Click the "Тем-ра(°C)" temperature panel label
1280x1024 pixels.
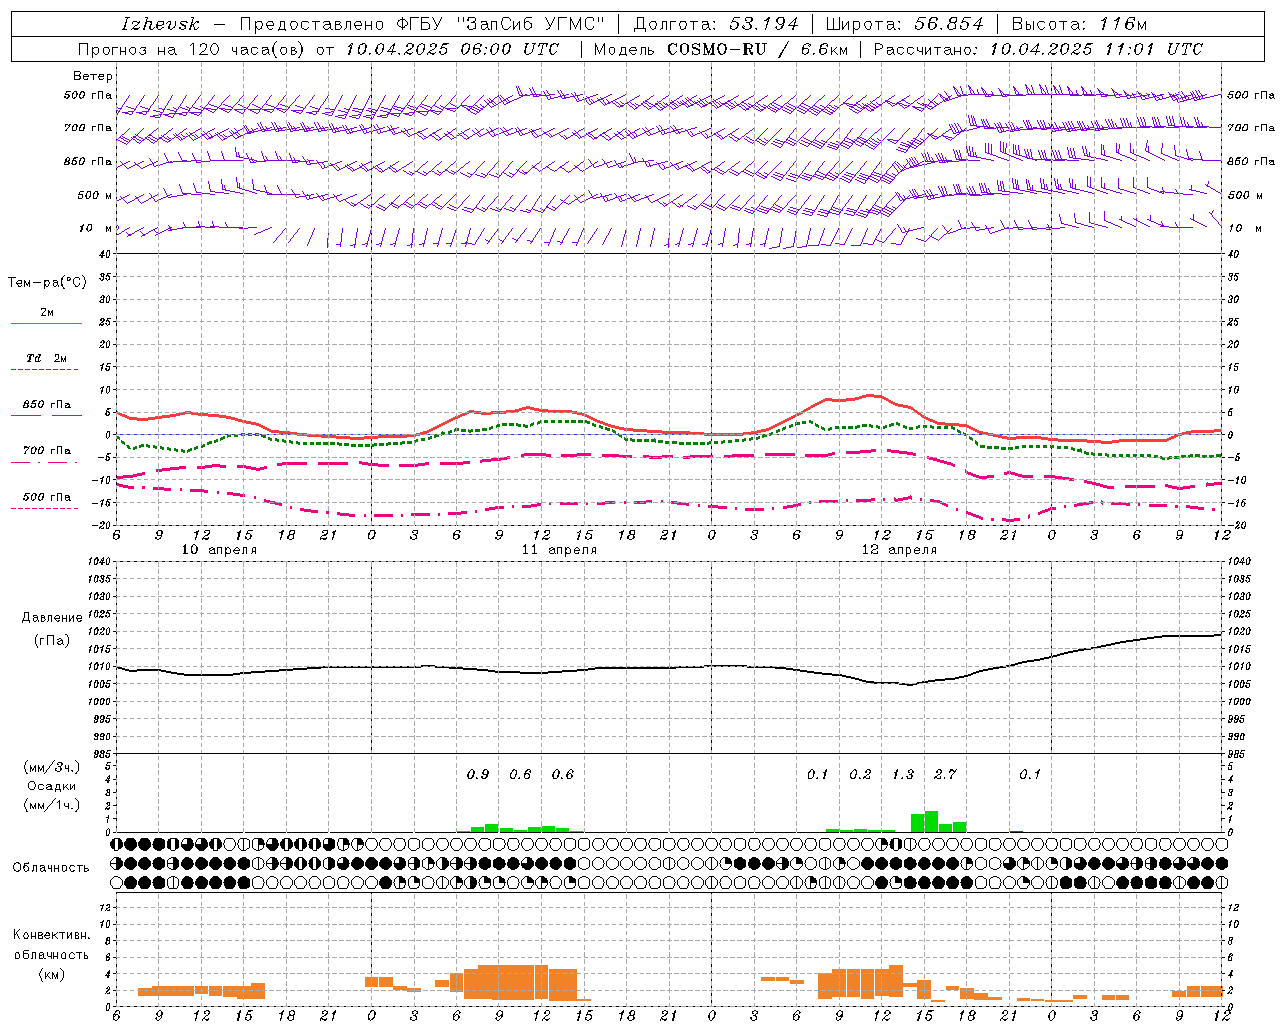click(x=48, y=283)
